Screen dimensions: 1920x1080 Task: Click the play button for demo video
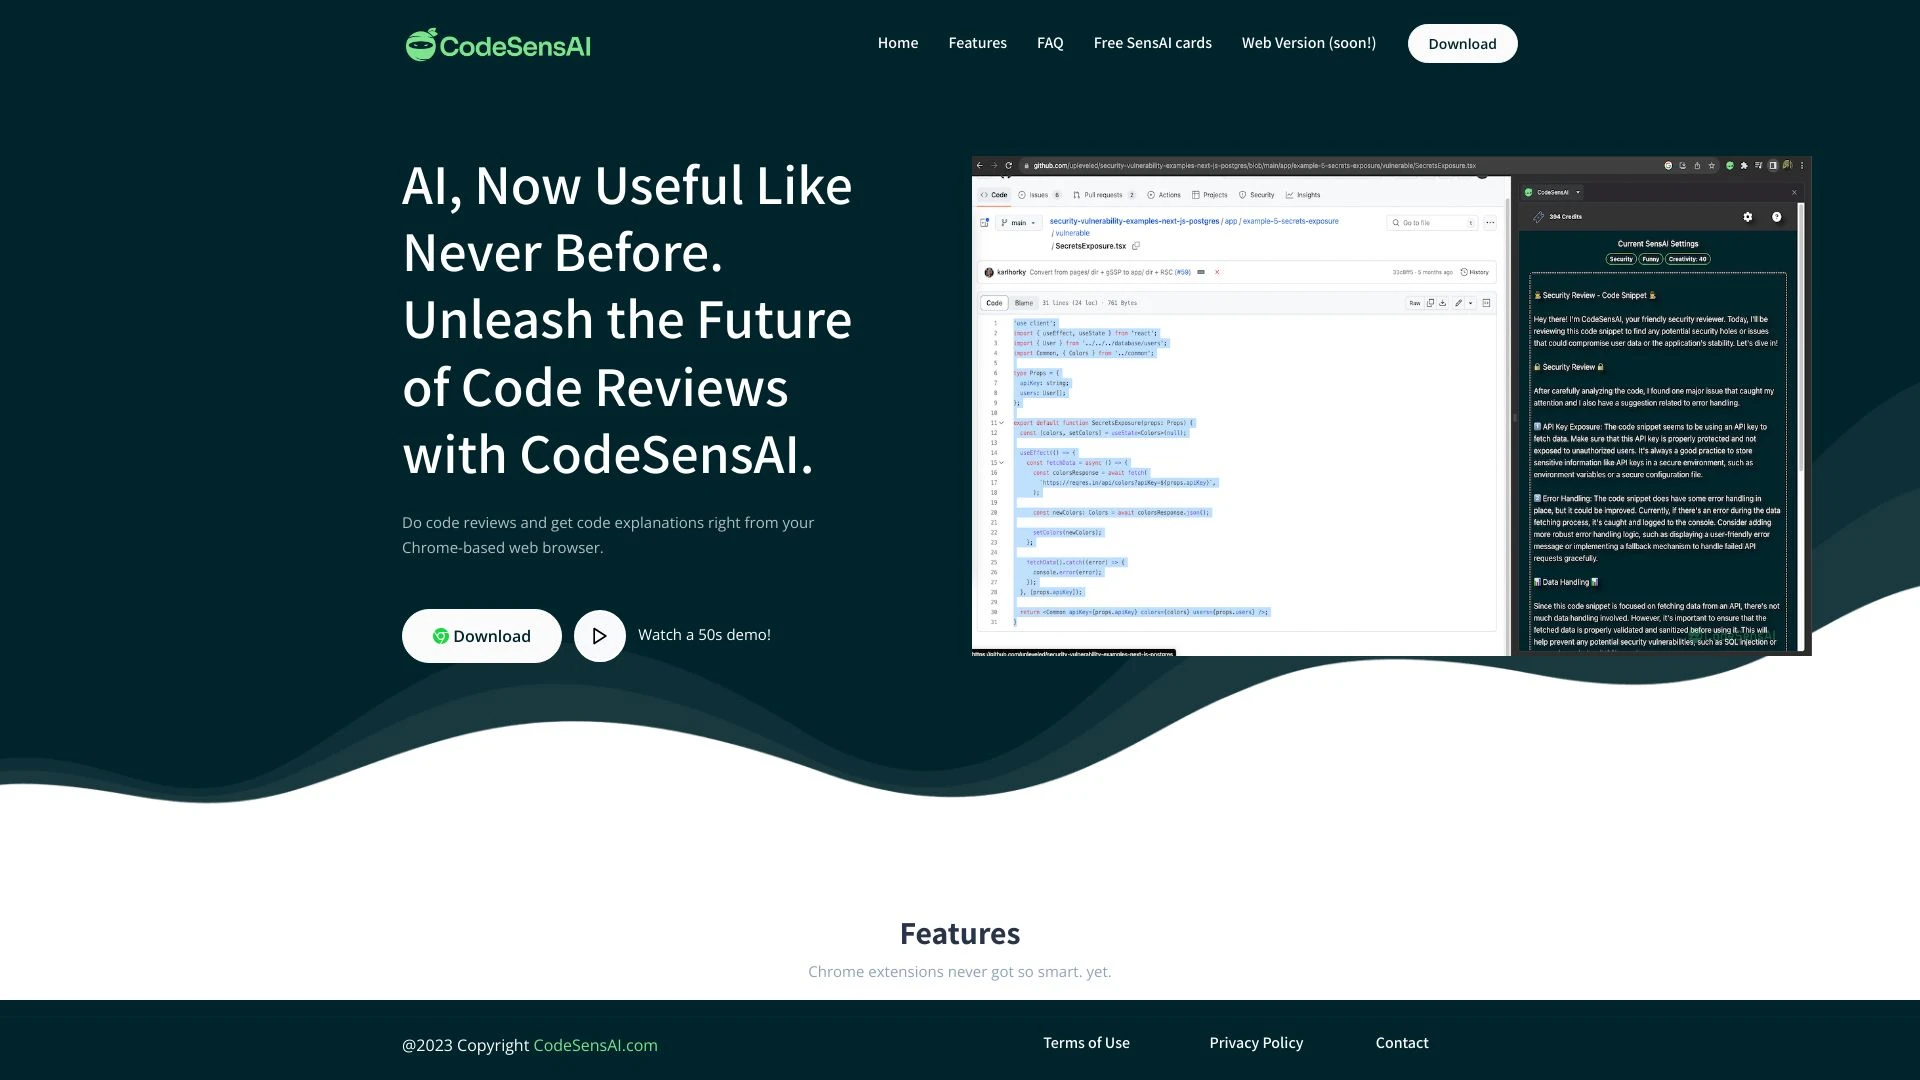[600, 636]
